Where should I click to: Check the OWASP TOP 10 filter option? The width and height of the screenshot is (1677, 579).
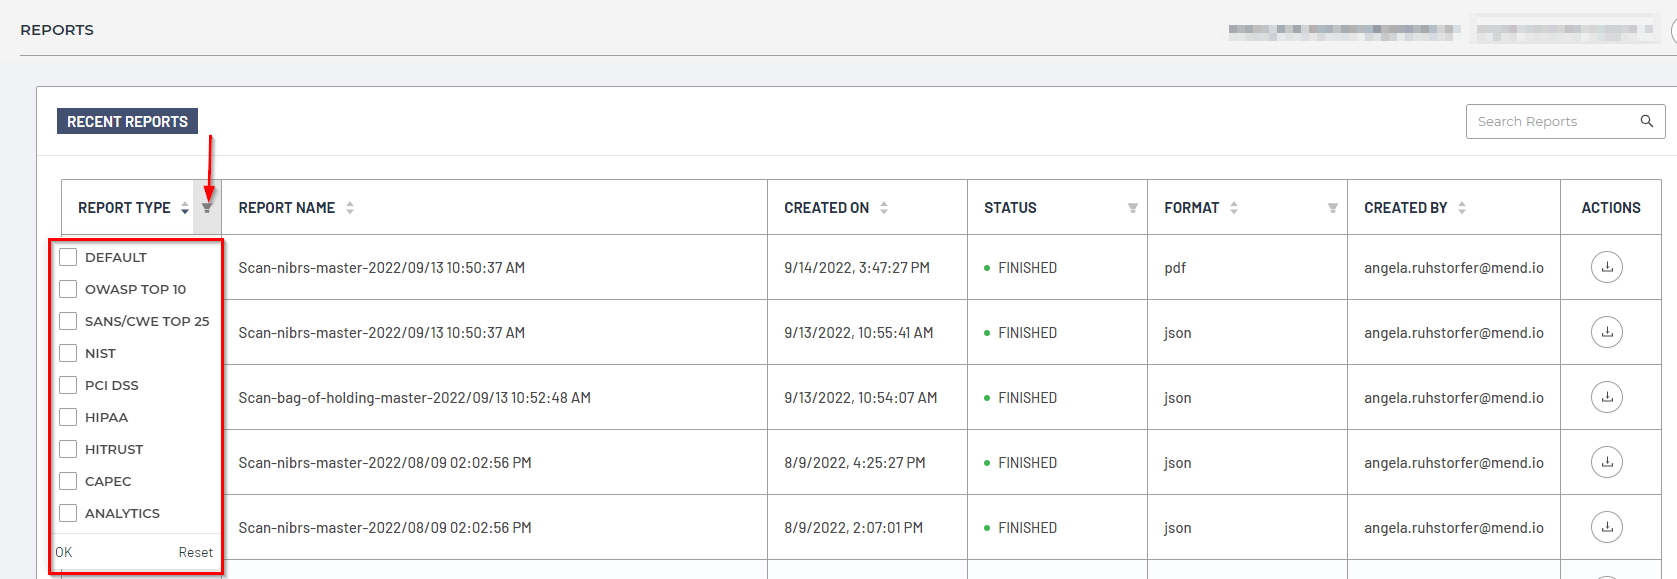(68, 289)
